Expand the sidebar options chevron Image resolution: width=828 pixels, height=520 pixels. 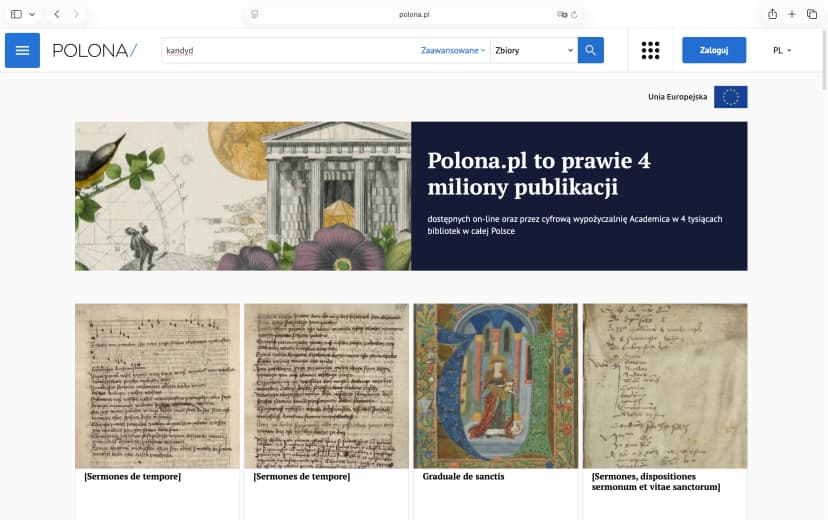click(x=32, y=14)
